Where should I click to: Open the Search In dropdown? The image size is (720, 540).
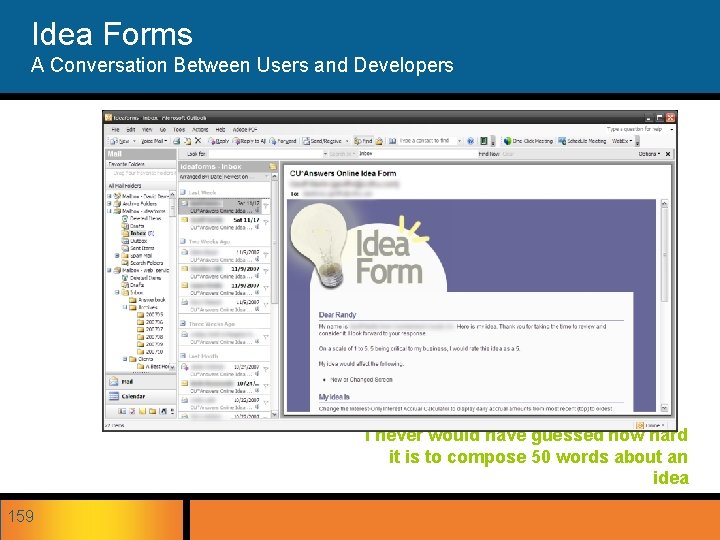[x=342, y=154]
